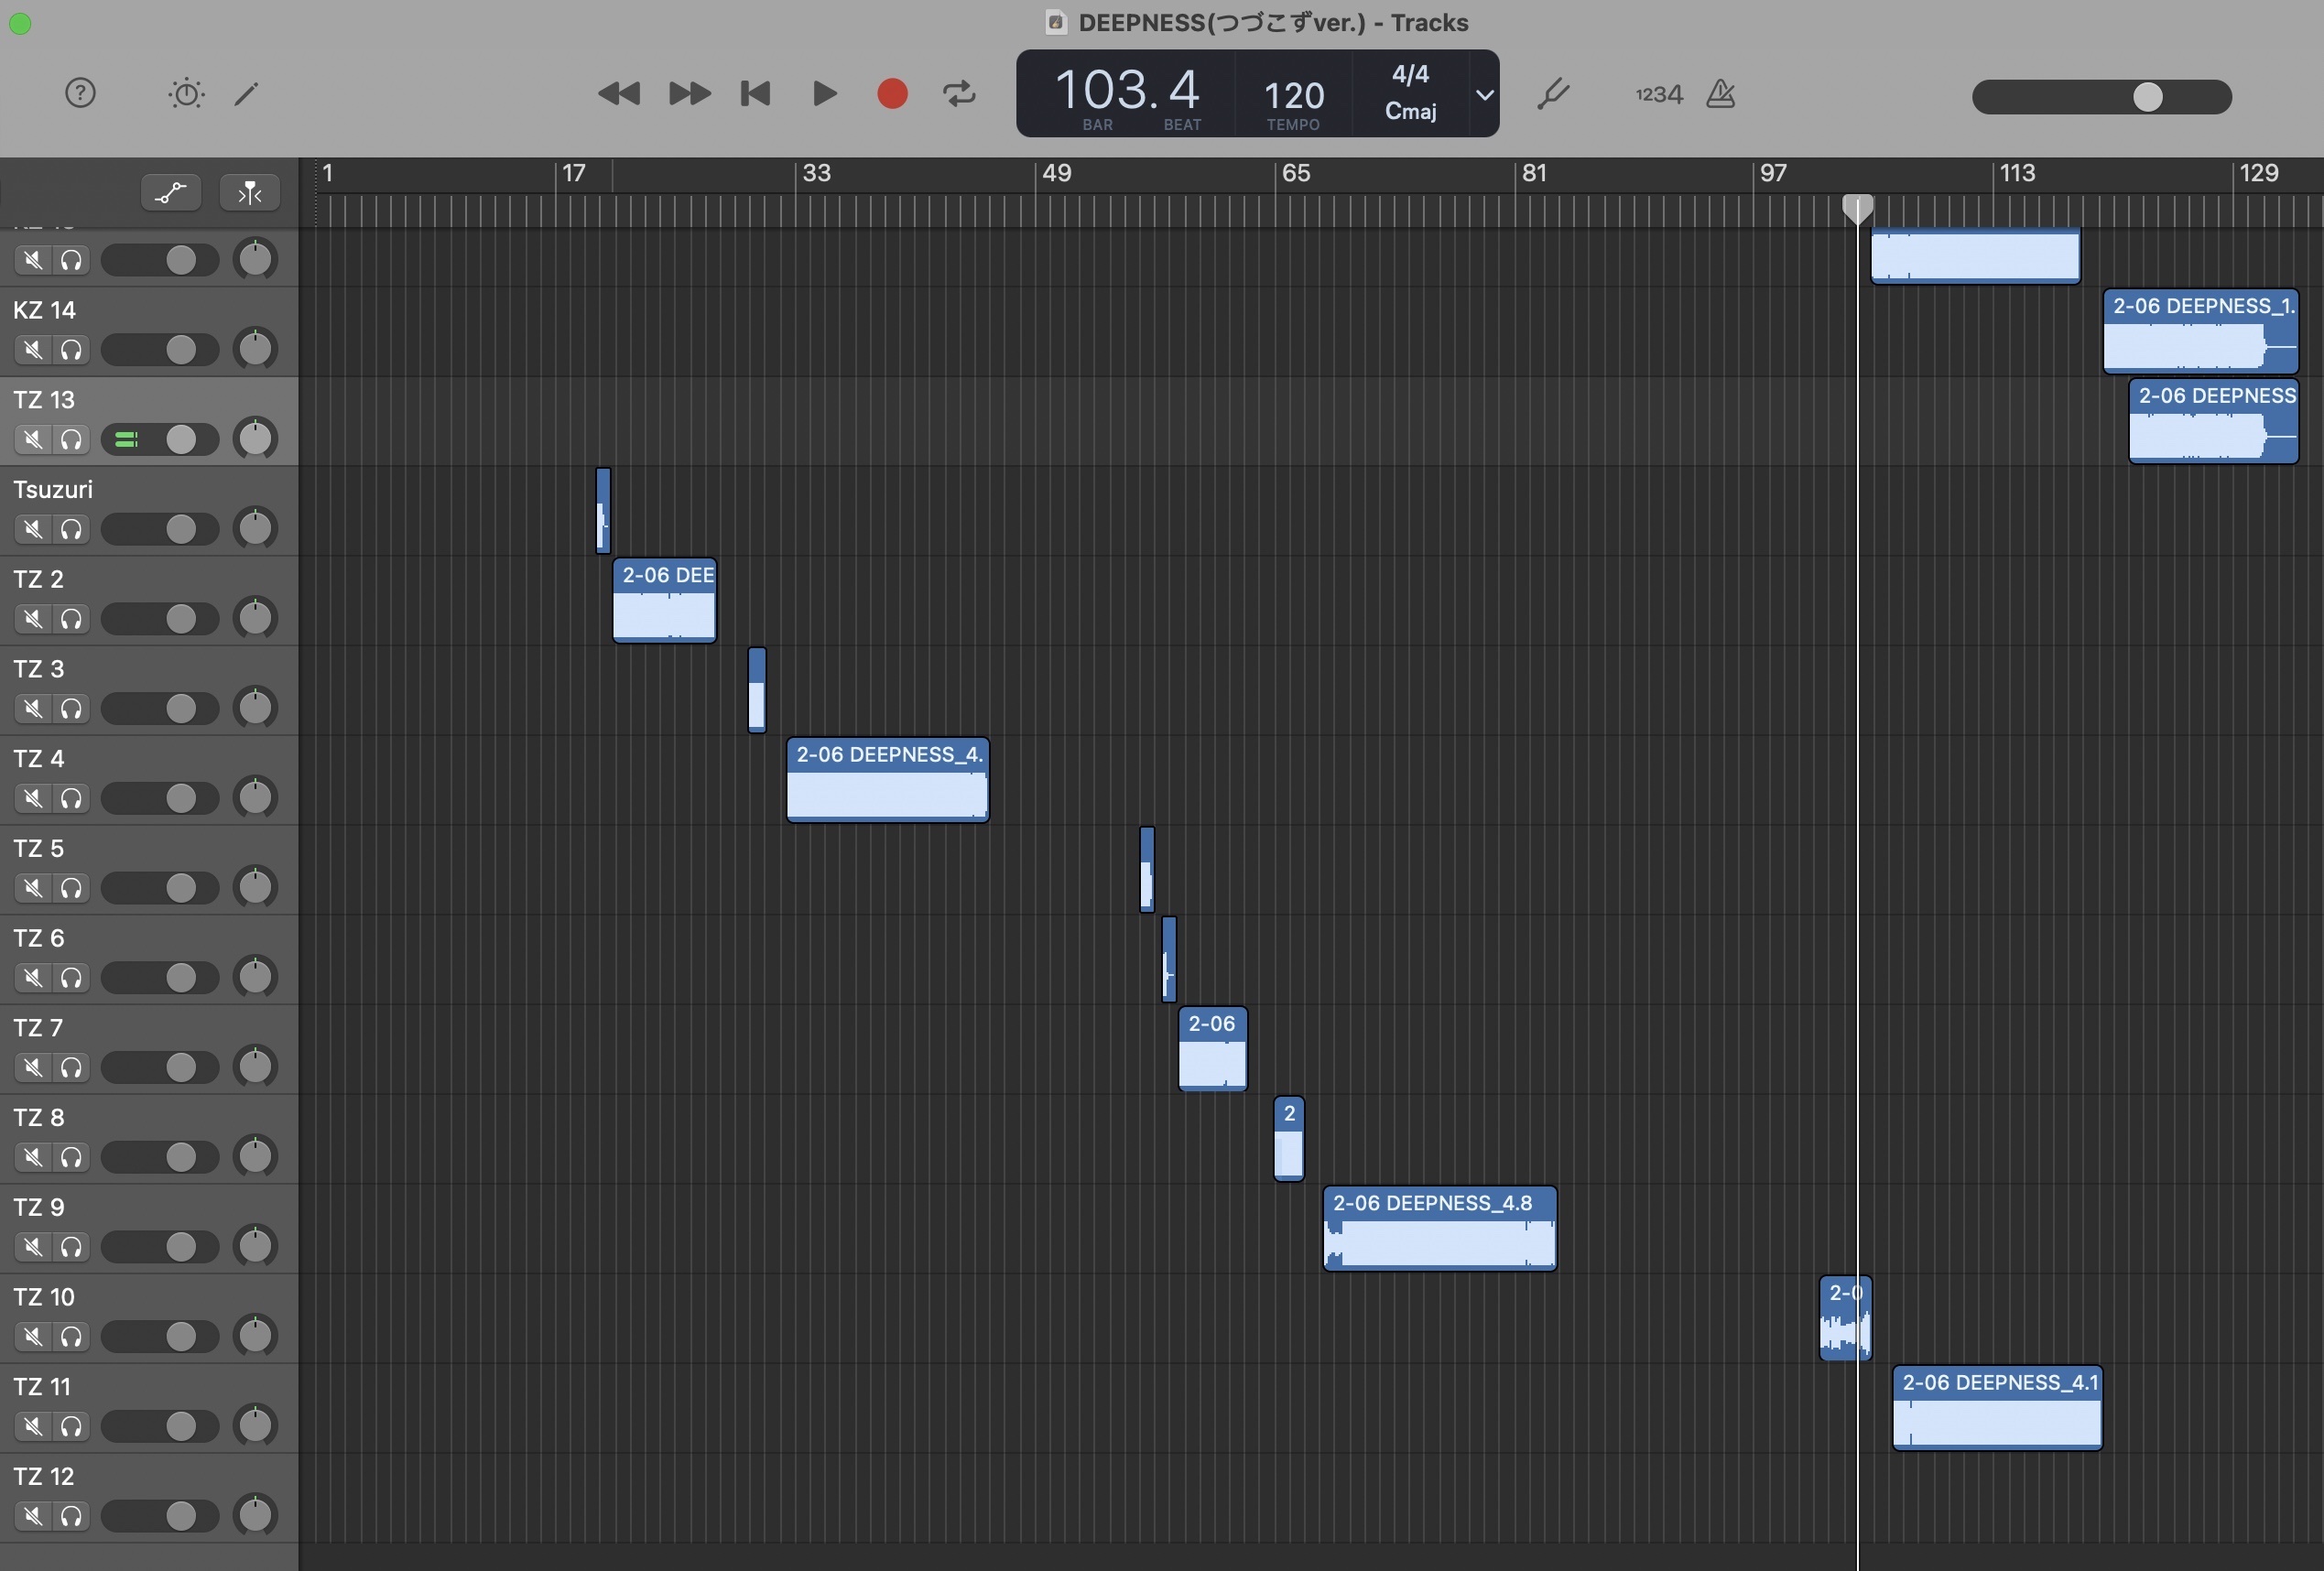Click the green window zoom button
2324x1571 pixels.
[x=20, y=23]
